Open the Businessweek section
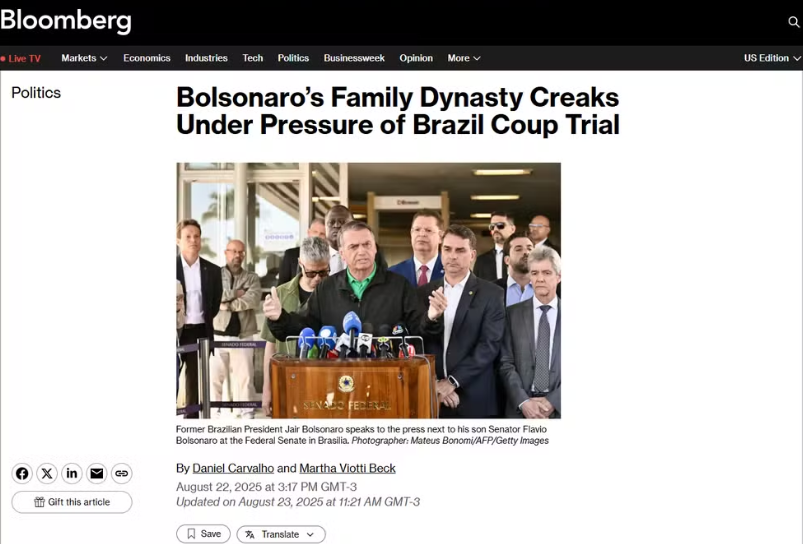 [x=354, y=58]
